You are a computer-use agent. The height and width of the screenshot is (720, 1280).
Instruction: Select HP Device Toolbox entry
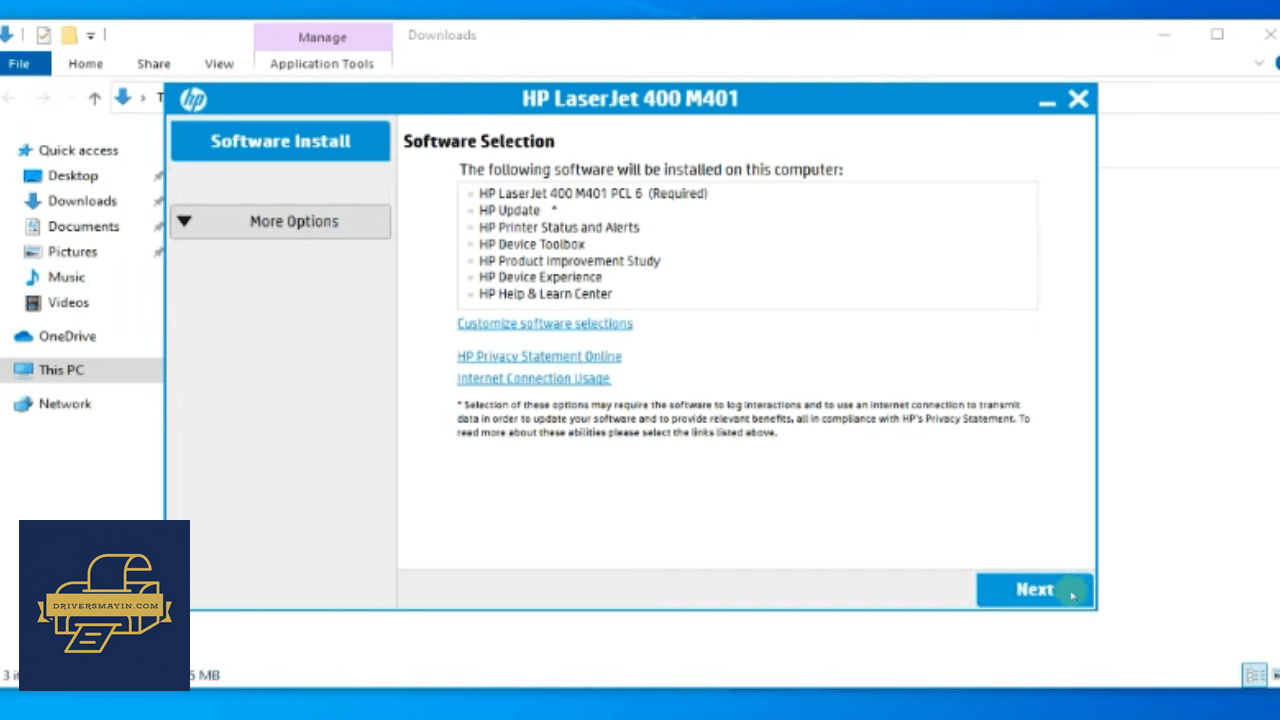click(532, 245)
